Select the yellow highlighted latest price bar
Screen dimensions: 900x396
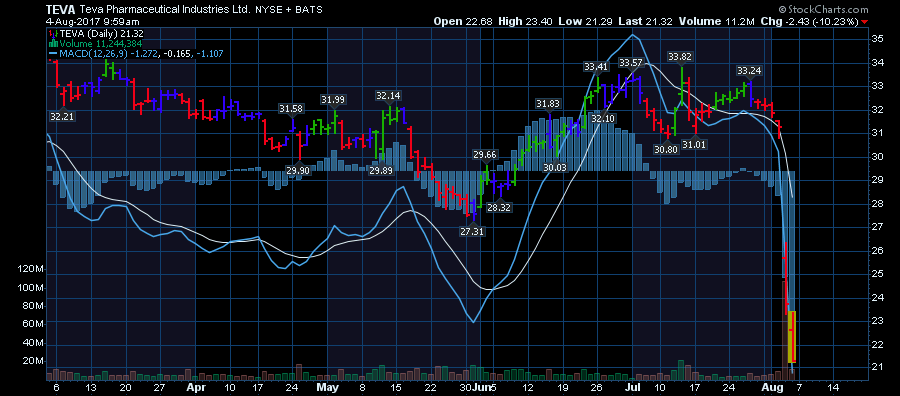[792, 337]
